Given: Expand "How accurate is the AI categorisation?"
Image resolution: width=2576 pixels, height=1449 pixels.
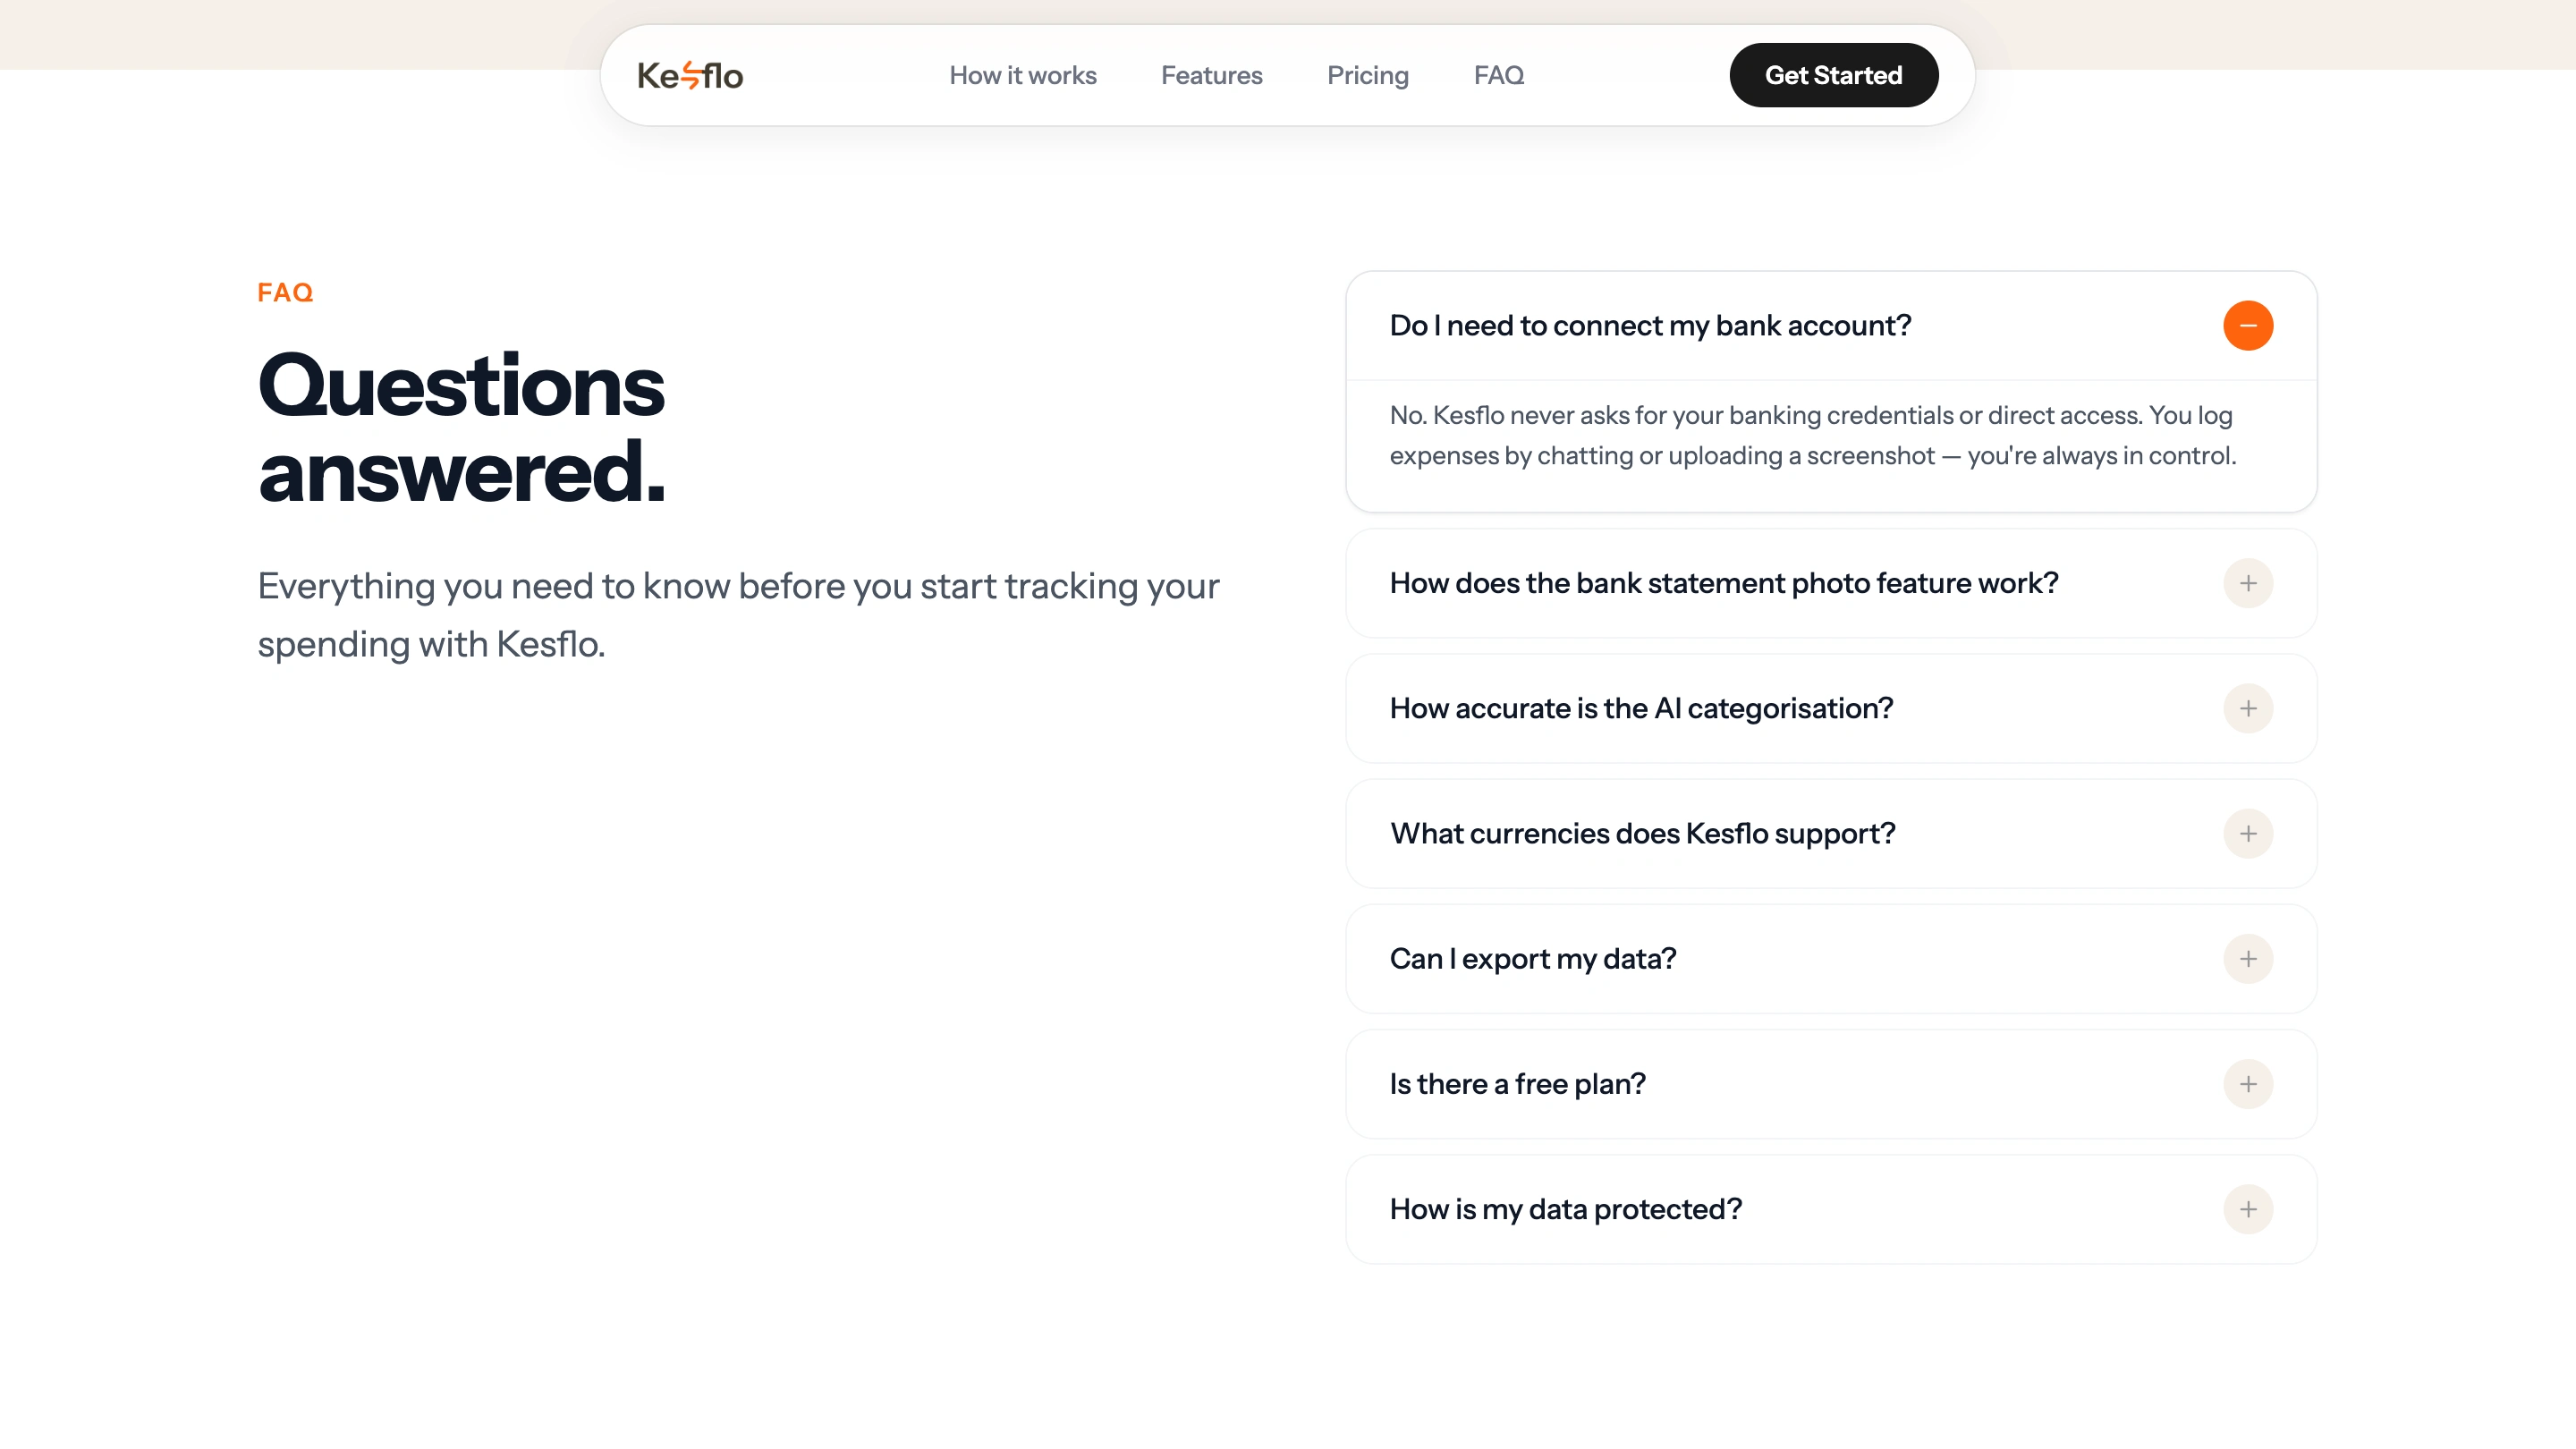Looking at the screenshot, I should click(1641, 708).
